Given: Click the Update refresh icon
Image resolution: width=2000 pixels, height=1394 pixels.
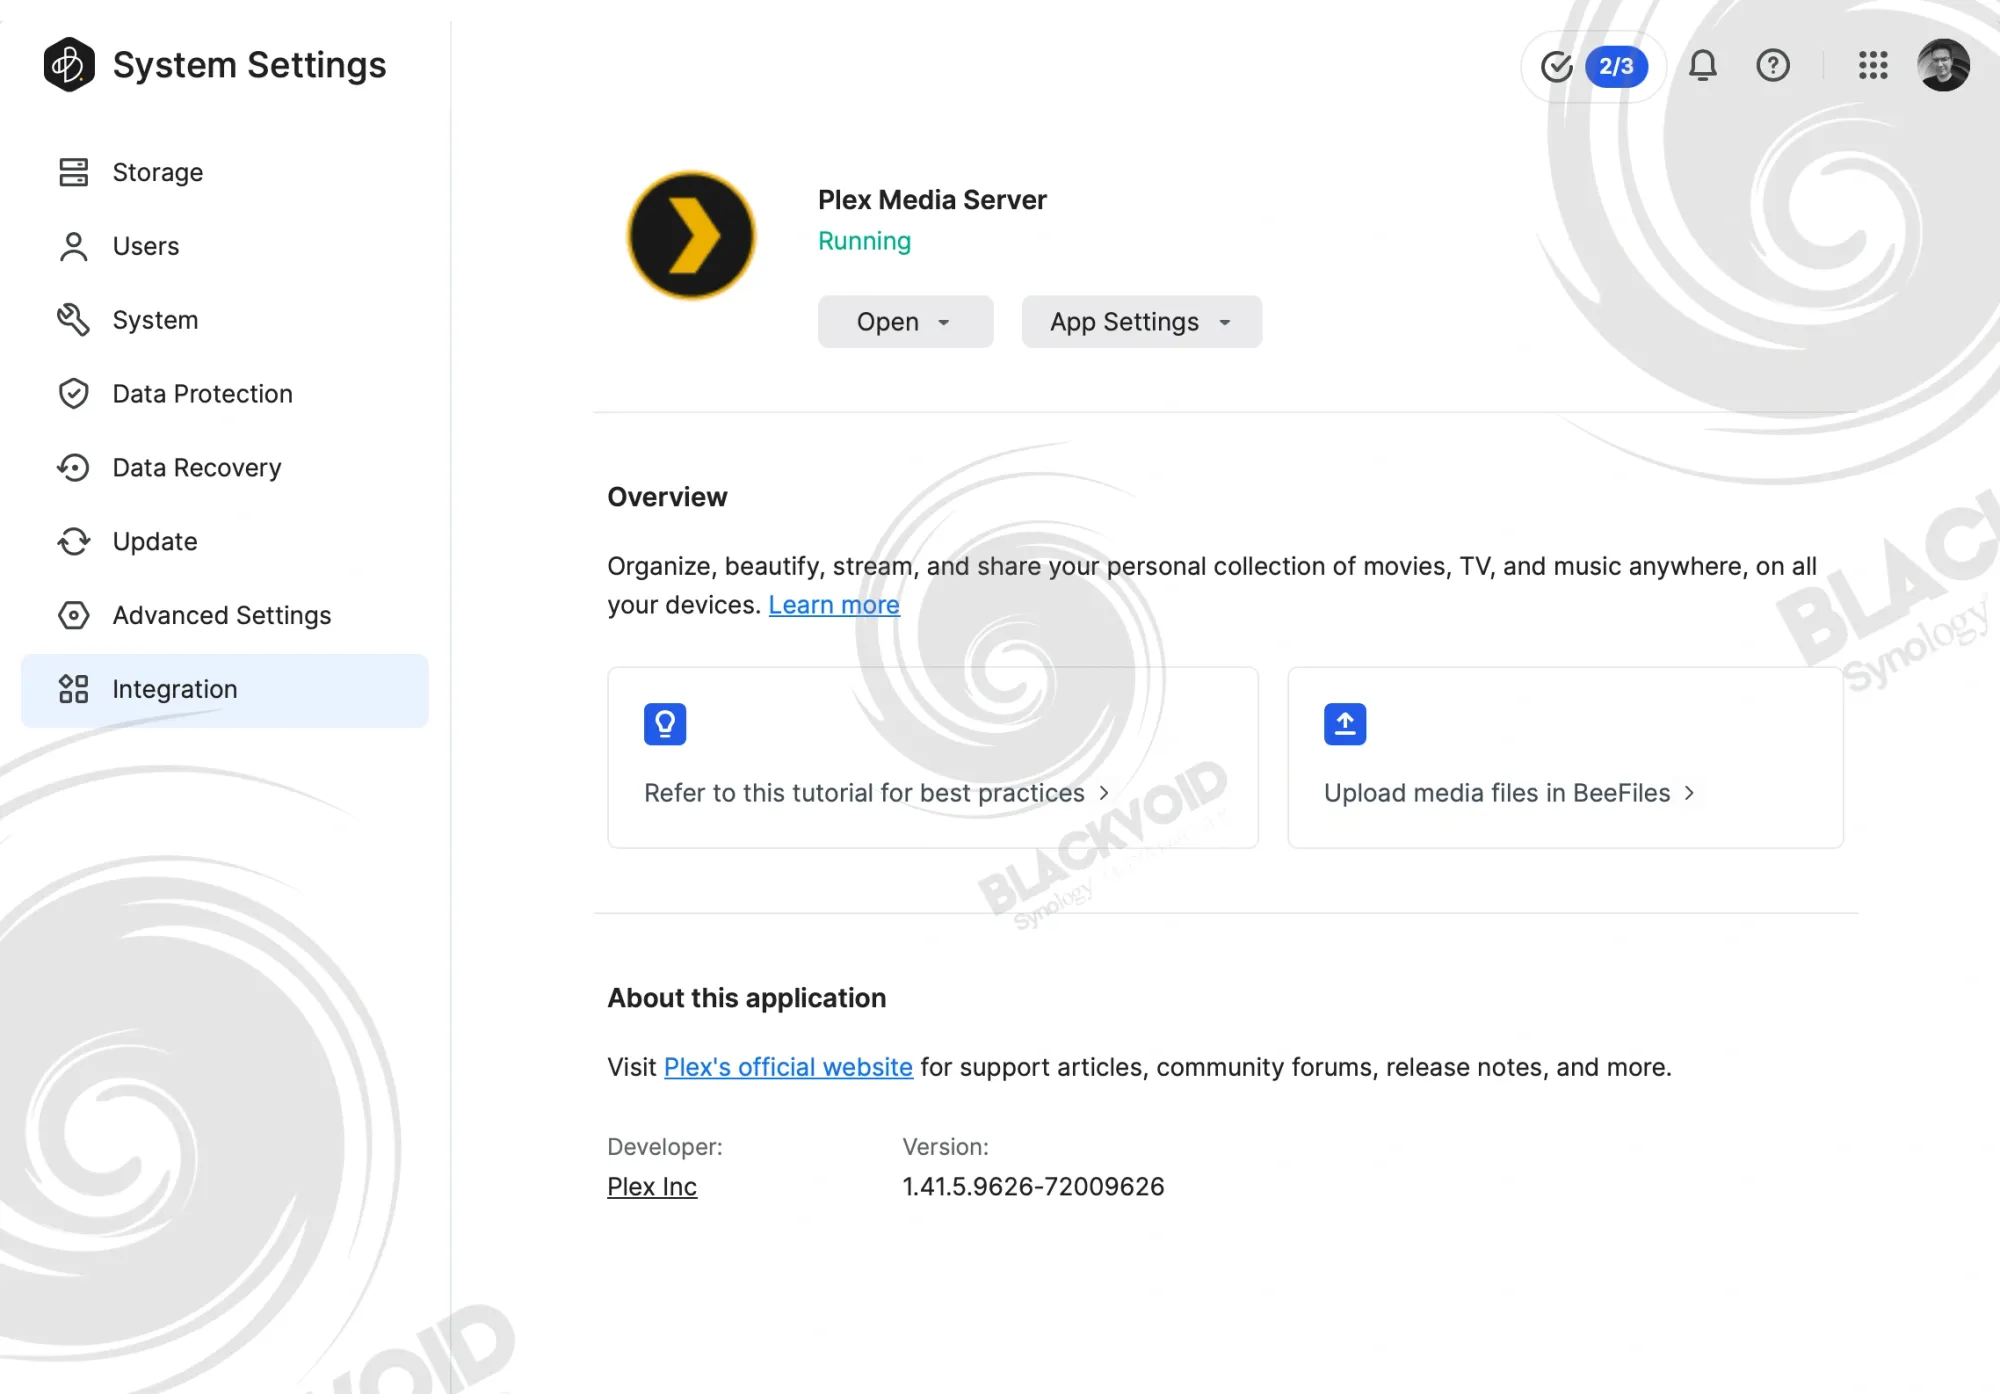Looking at the screenshot, I should click(x=73, y=541).
